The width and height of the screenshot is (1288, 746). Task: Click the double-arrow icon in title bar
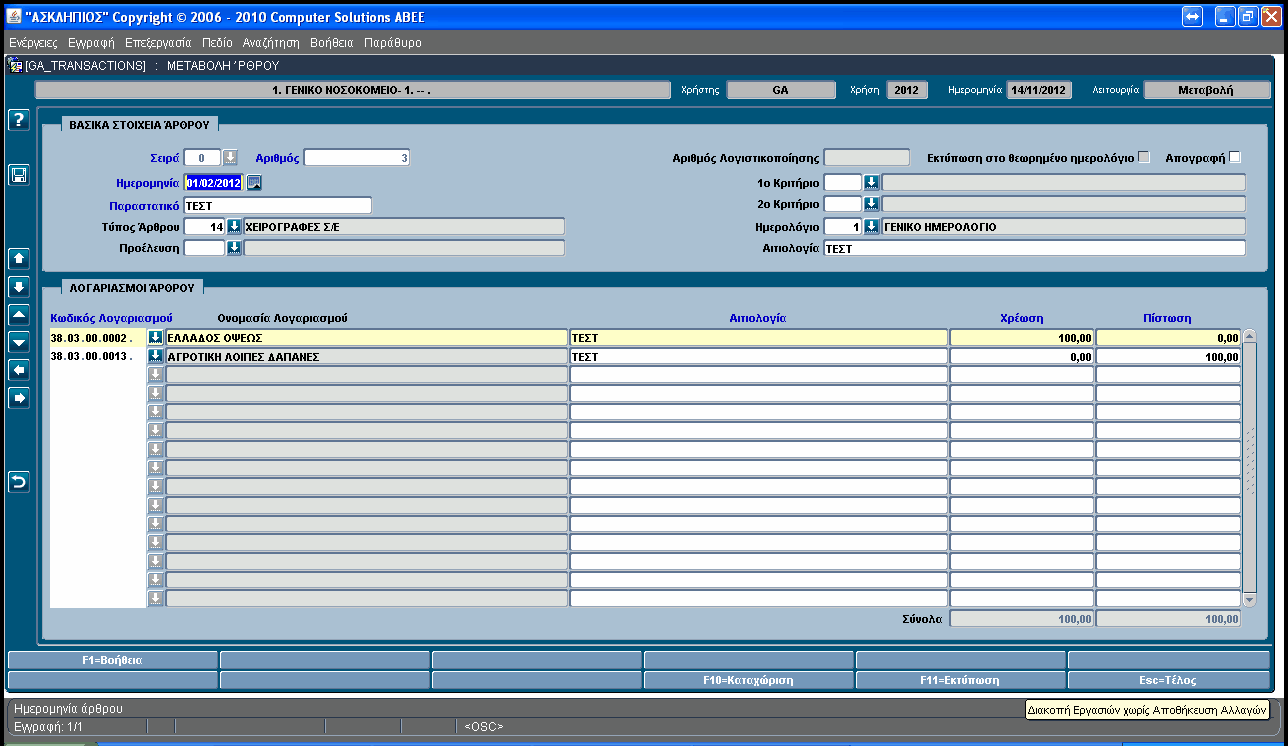(x=1192, y=17)
